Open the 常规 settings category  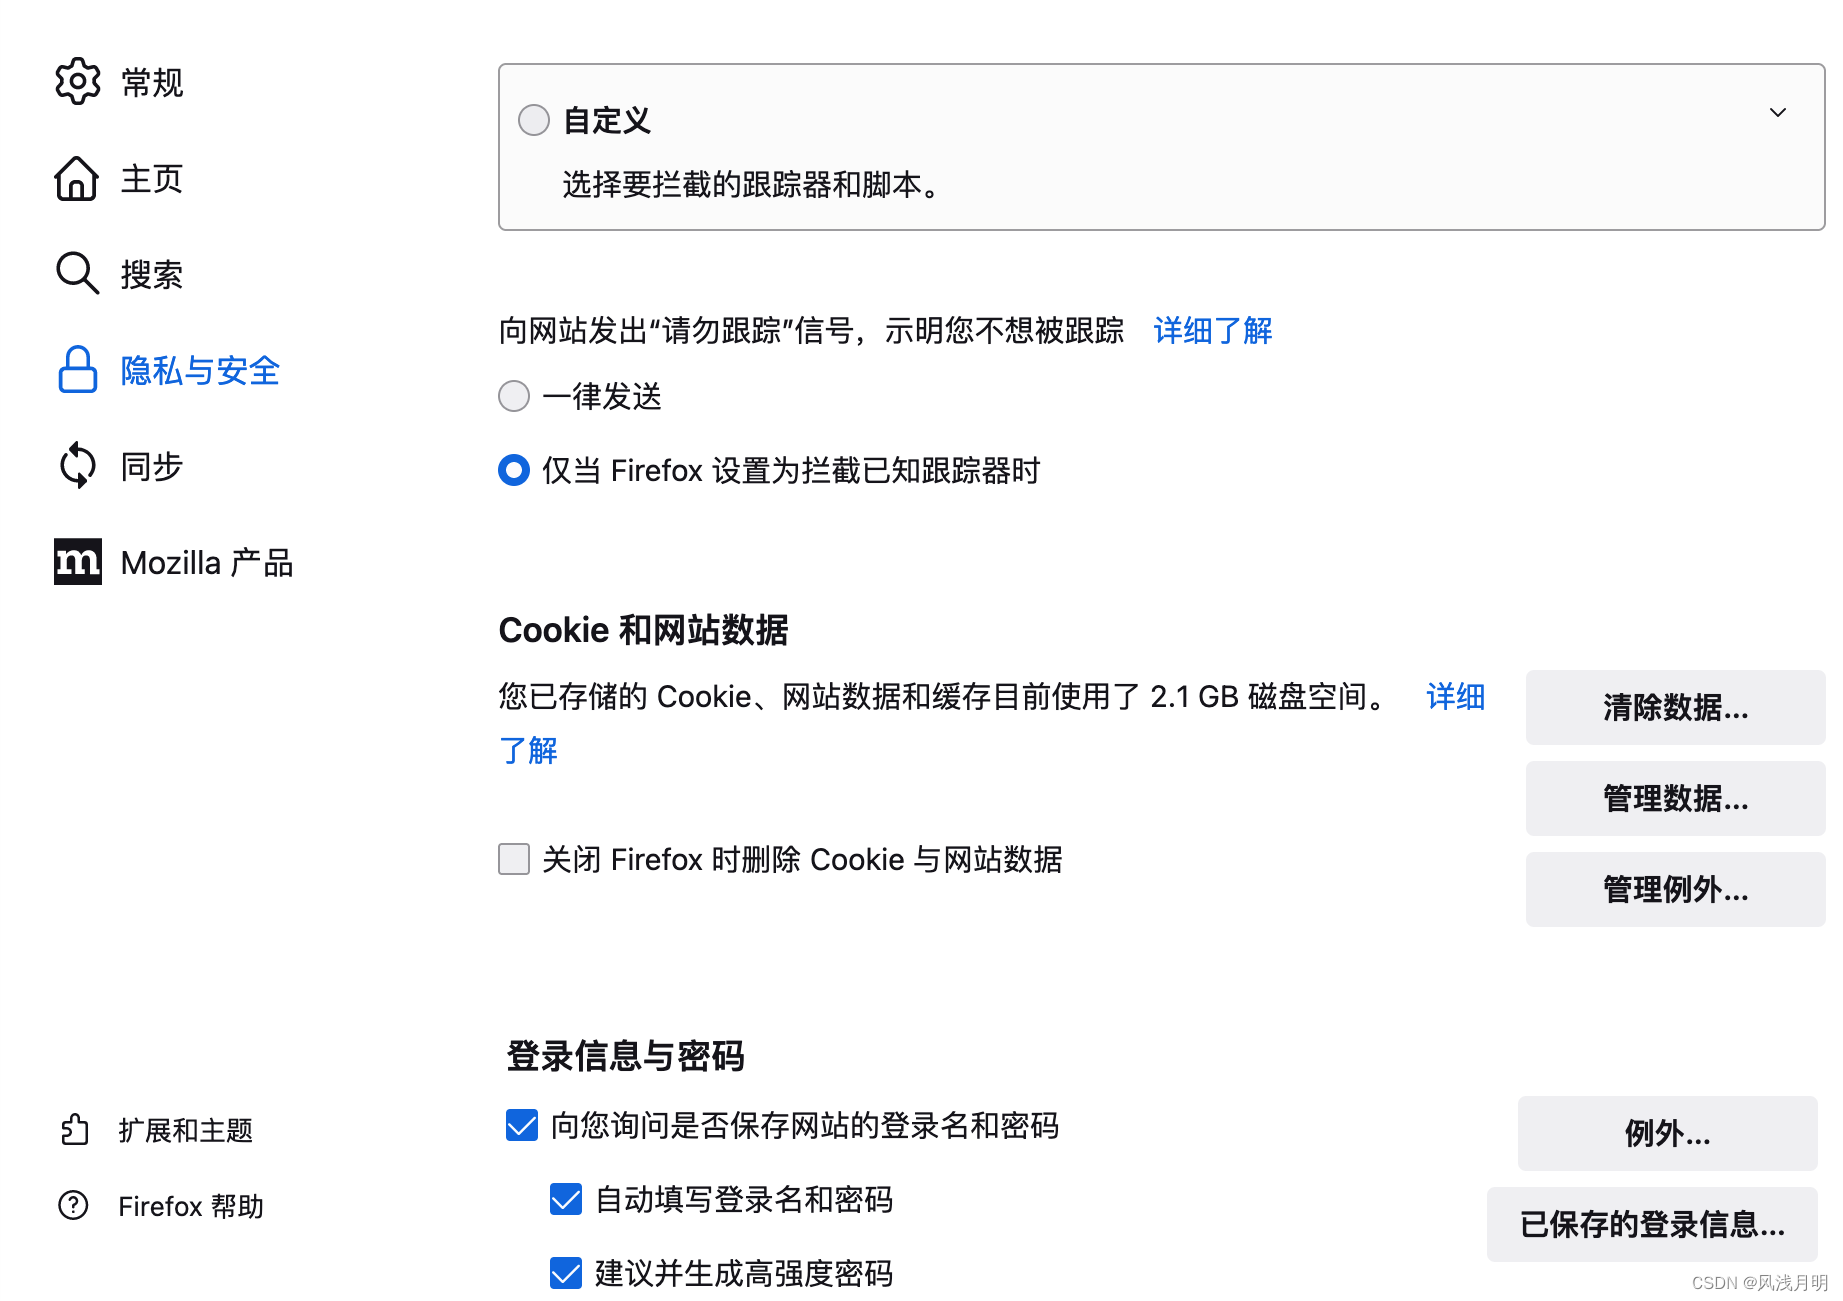152,82
